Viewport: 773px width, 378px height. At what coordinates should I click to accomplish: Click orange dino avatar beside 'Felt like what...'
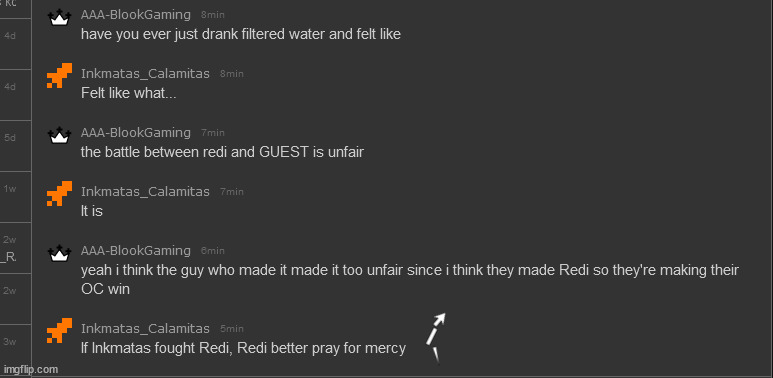[59, 75]
